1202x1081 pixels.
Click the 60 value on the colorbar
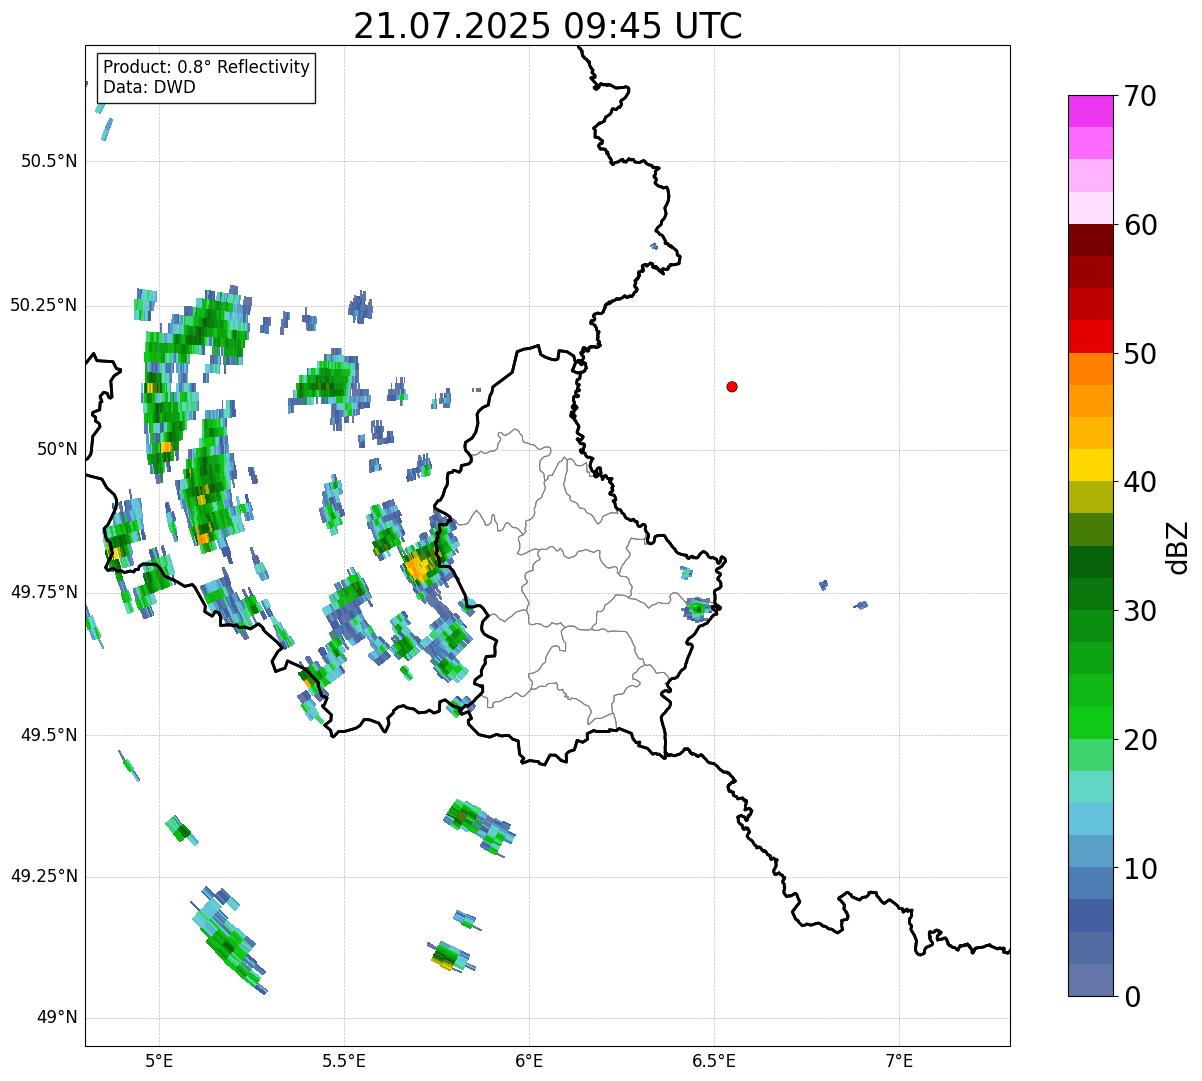coord(1140,225)
